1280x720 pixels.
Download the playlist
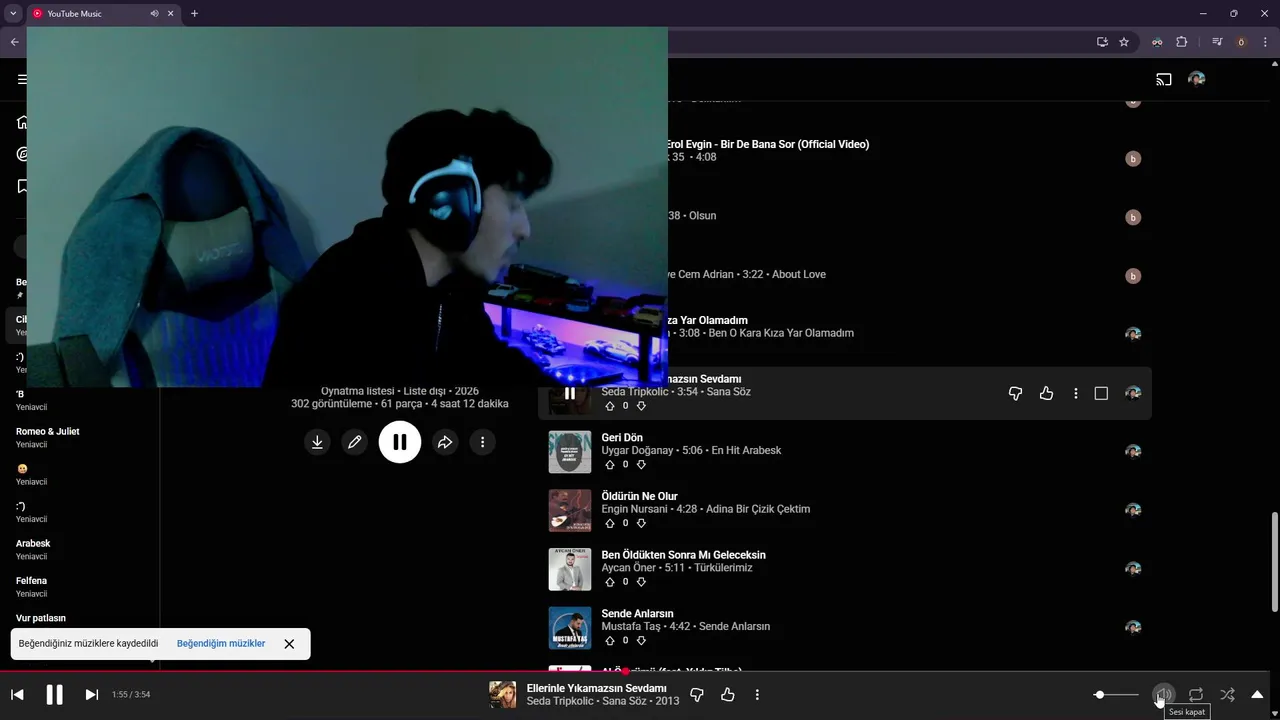317,442
